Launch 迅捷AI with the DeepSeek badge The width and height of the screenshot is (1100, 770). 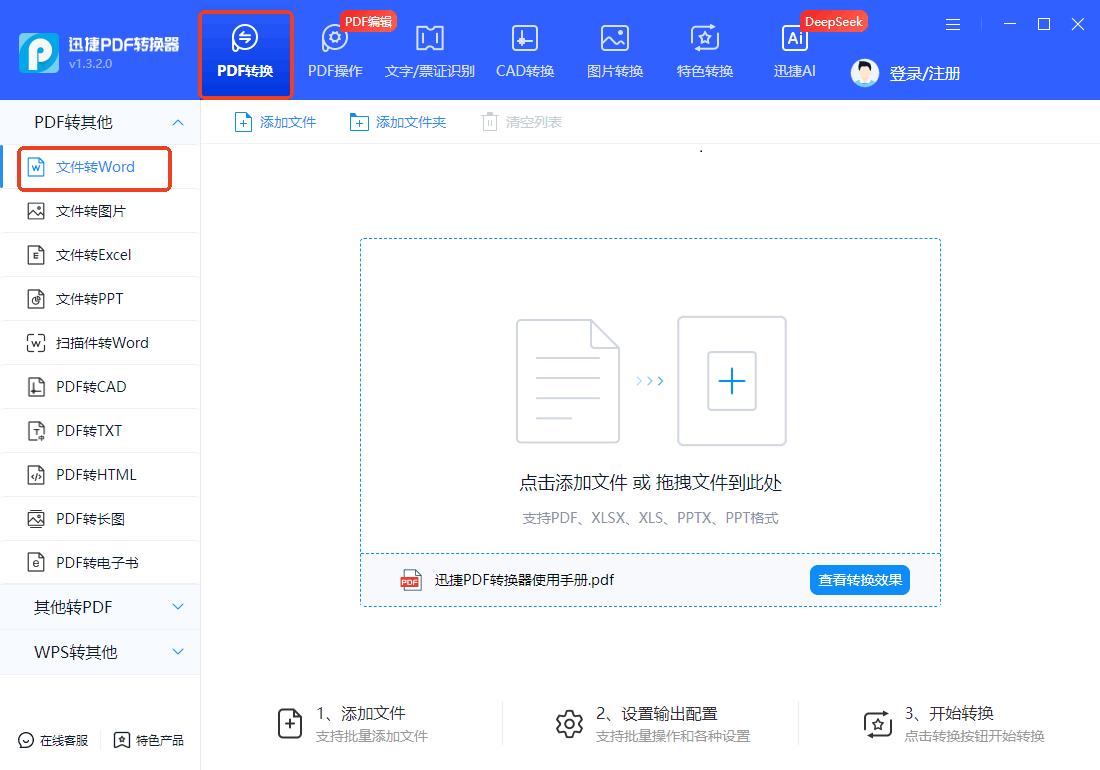click(794, 50)
